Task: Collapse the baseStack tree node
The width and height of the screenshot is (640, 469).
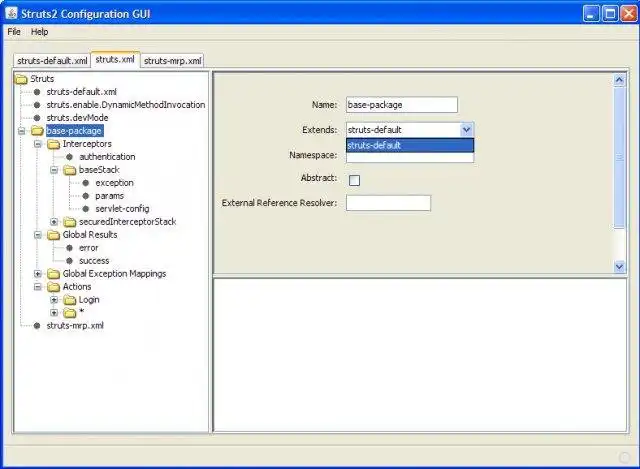Action: point(54,170)
